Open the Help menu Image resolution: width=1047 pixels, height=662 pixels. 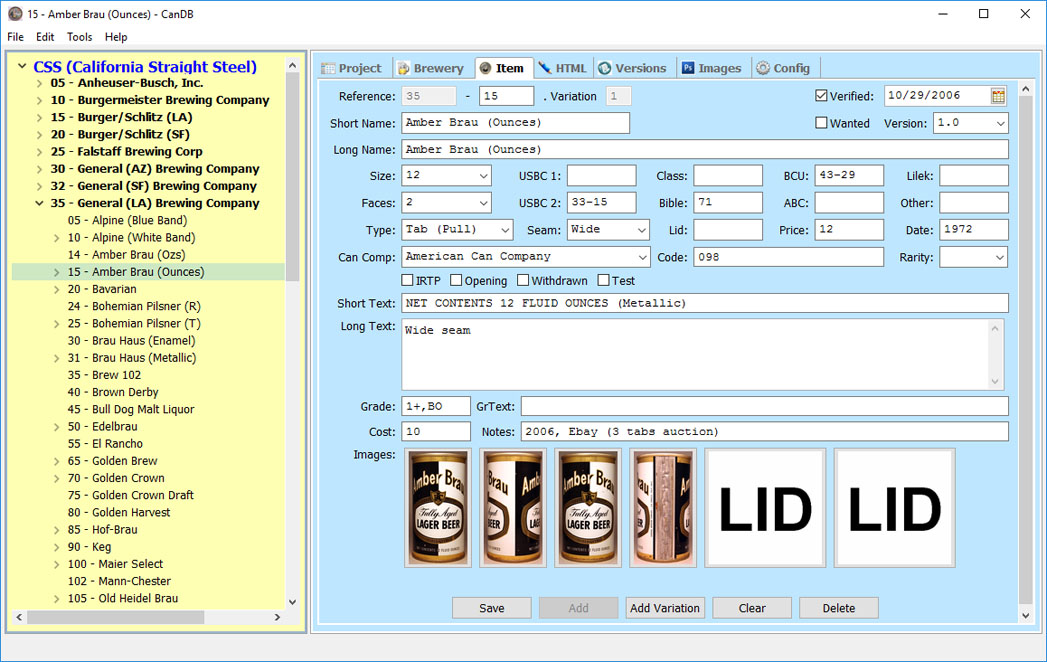point(116,37)
